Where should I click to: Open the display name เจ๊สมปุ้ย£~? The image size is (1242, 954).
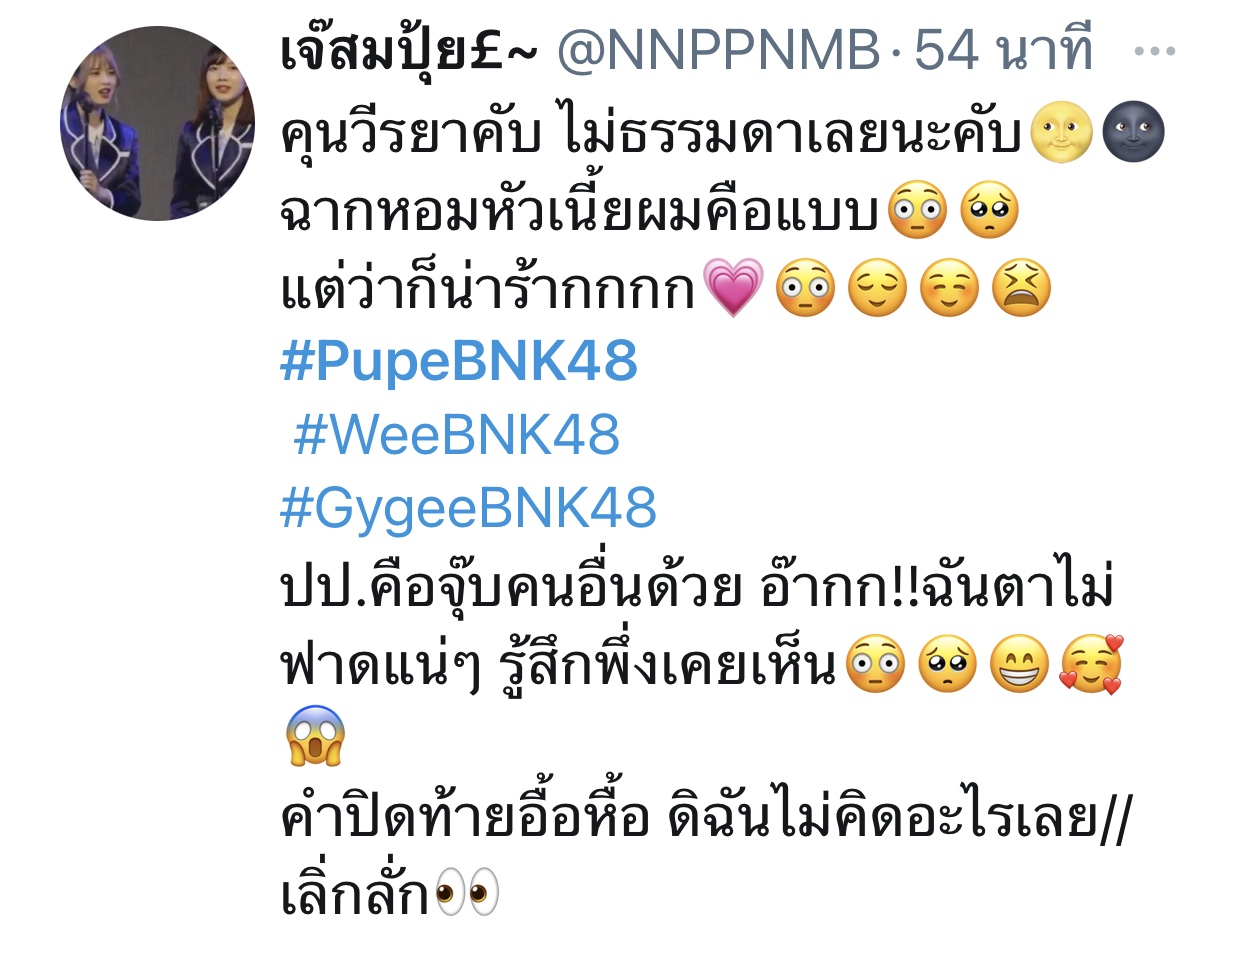[x=409, y=51]
